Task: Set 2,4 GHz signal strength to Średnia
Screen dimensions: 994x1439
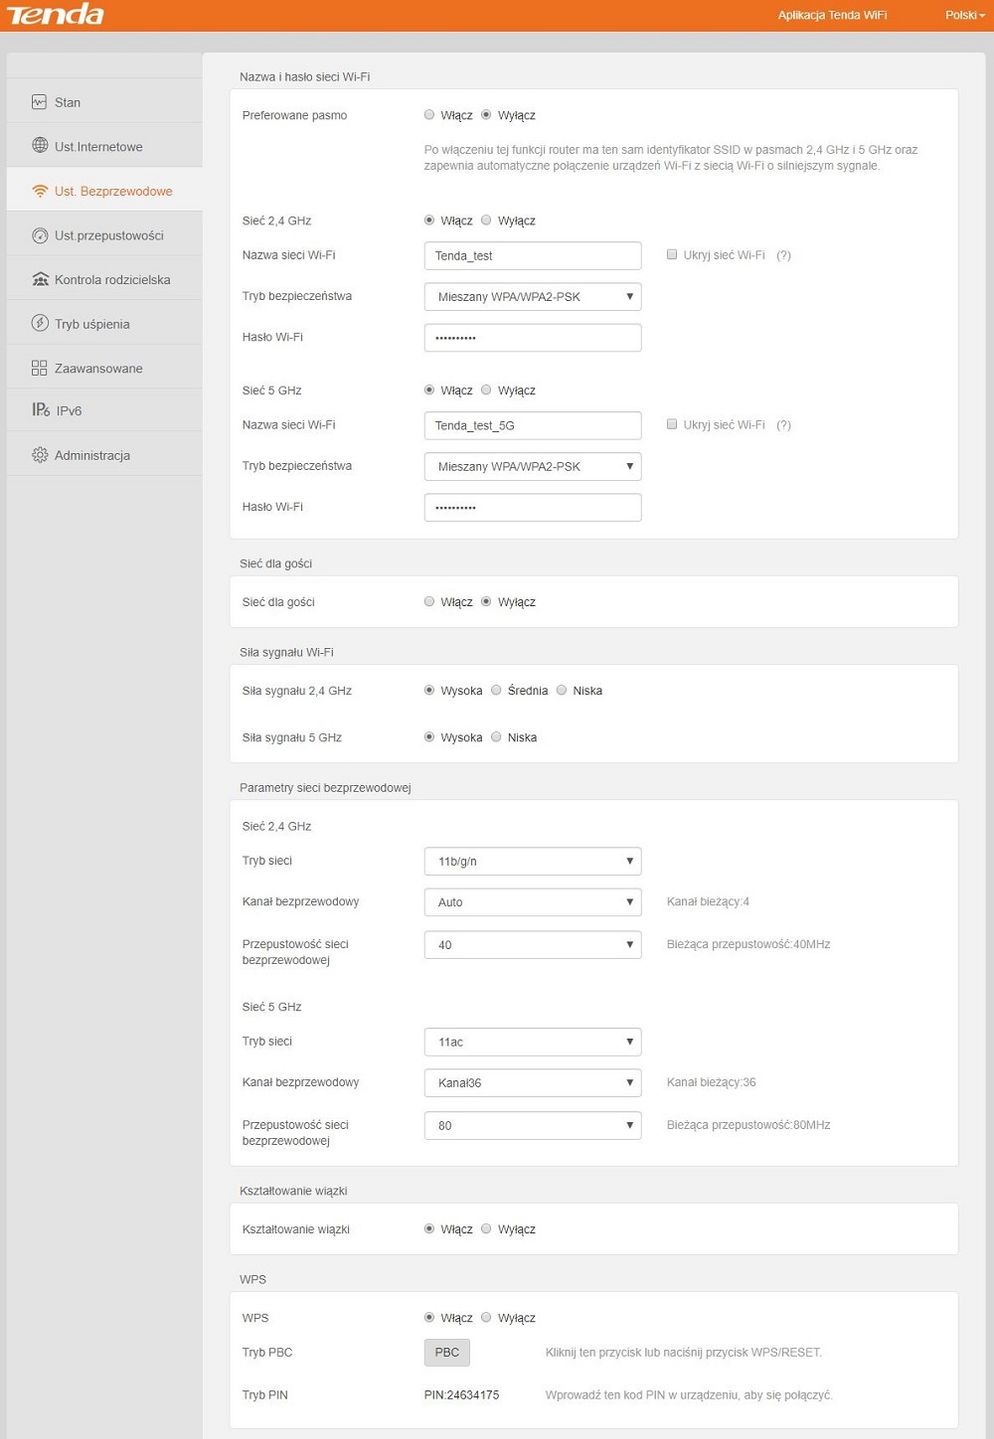Action: [x=496, y=690]
